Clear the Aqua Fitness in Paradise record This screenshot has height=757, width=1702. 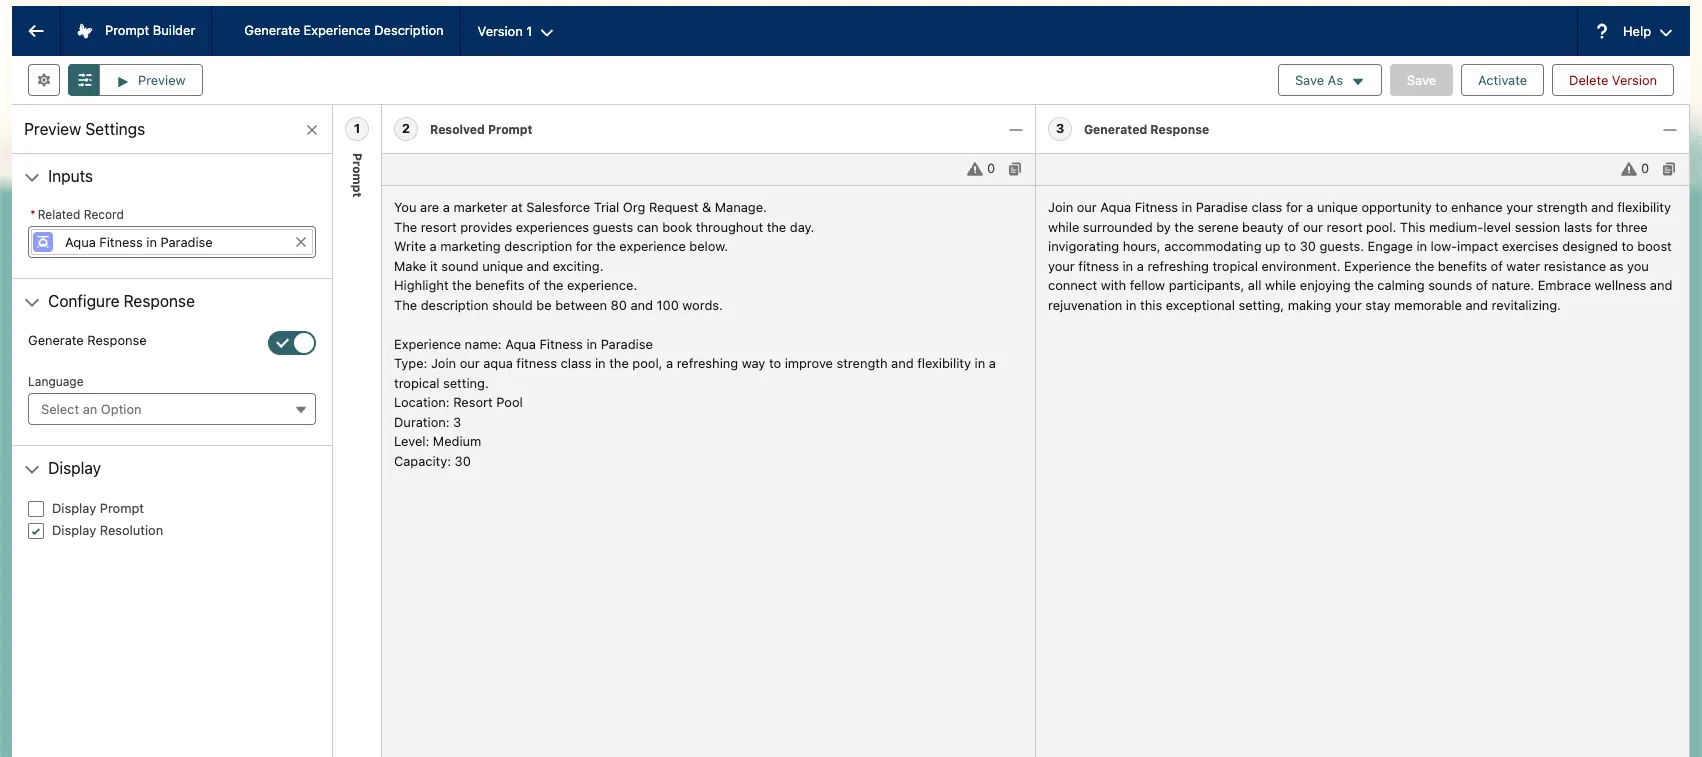[x=301, y=242]
